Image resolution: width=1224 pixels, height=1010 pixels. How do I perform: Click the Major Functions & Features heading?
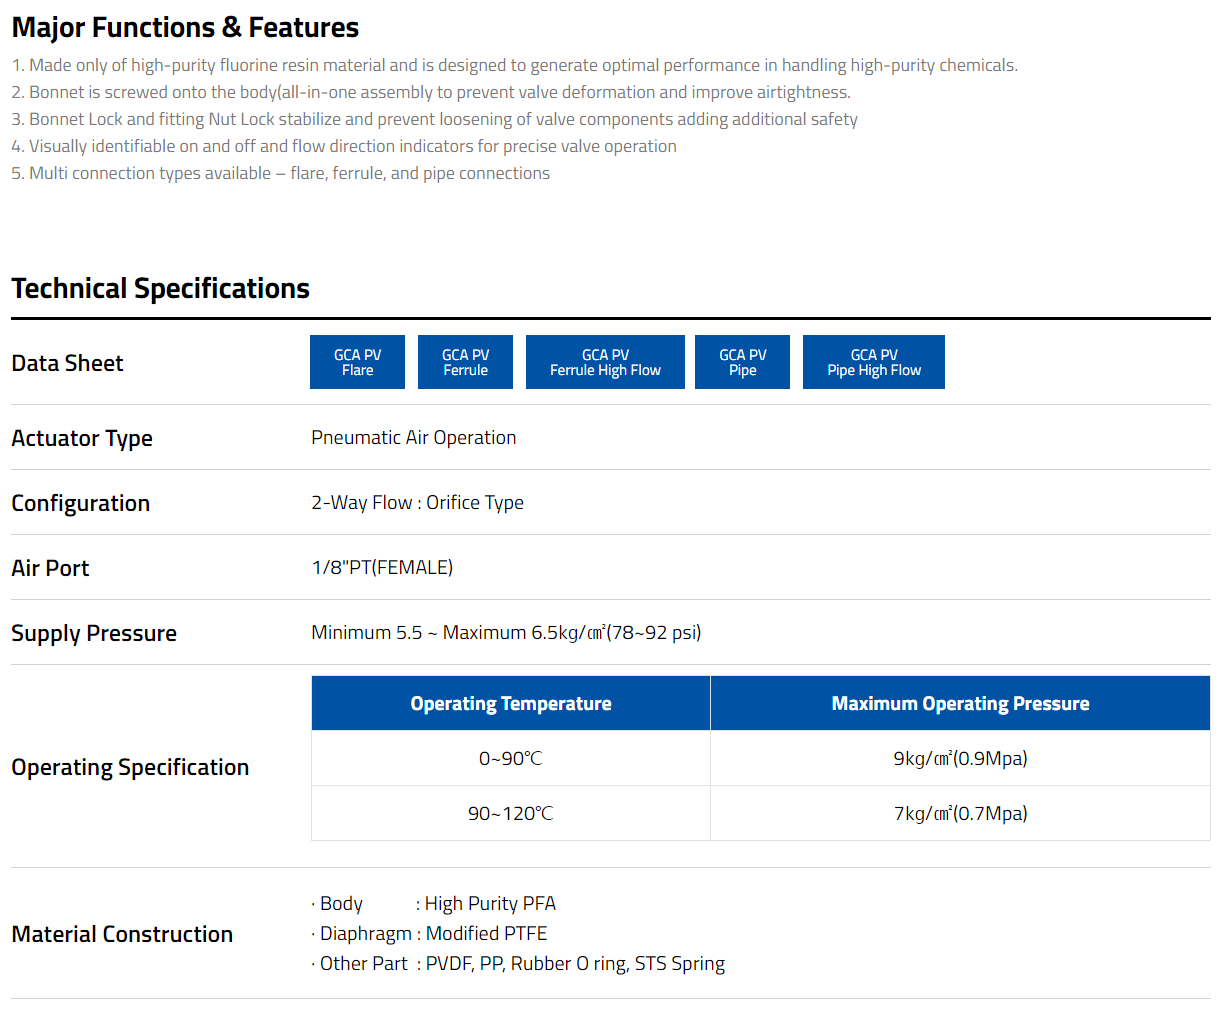185,28
